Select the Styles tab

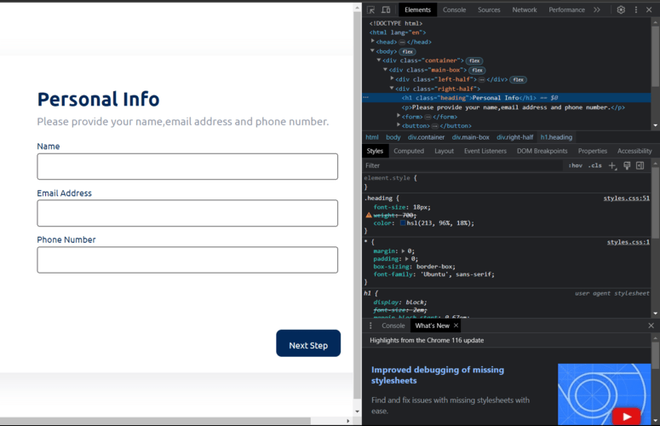click(375, 151)
